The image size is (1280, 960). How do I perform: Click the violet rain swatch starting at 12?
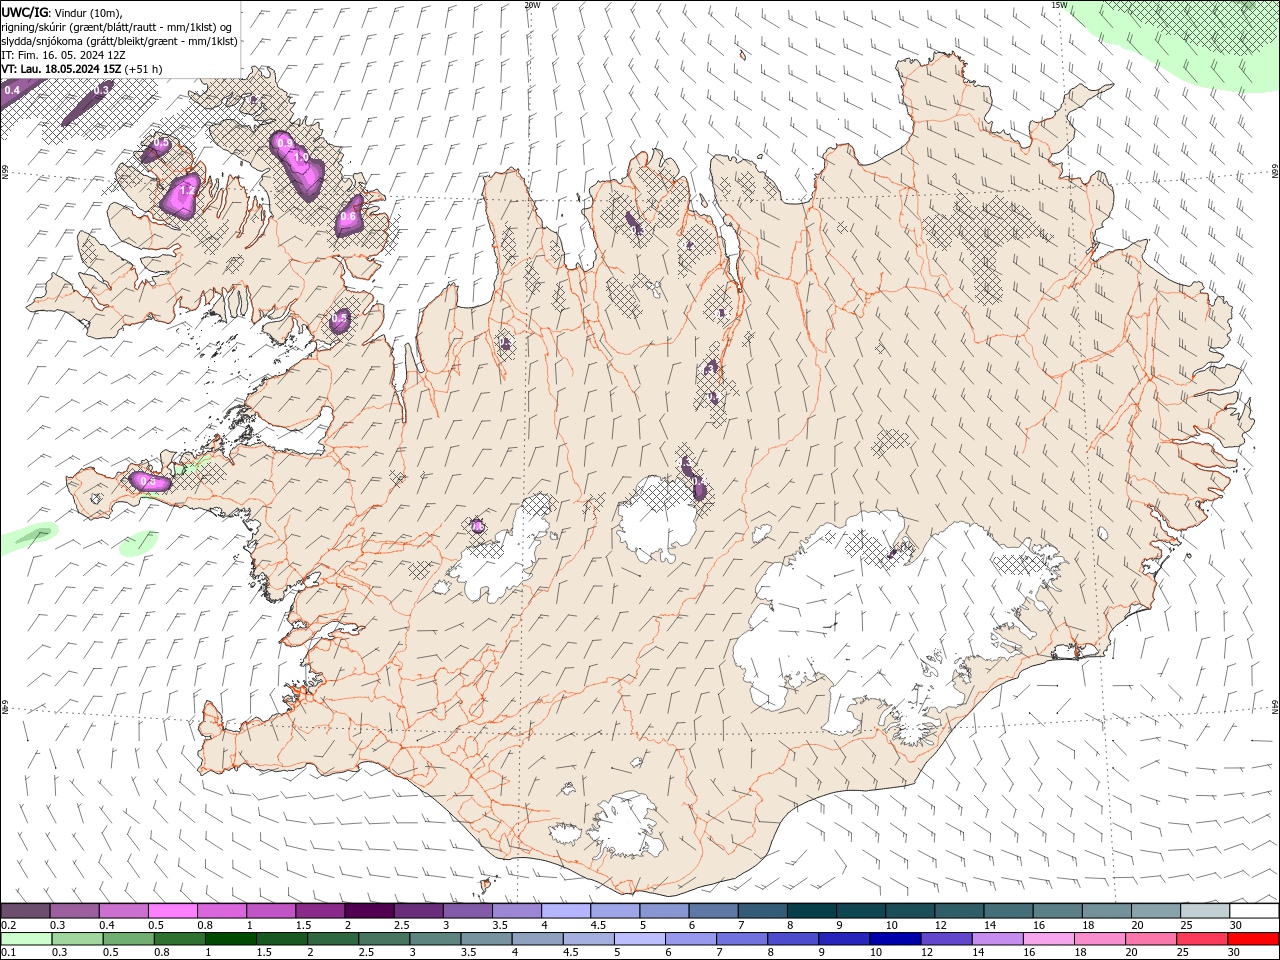pyautogui.click(x=947, y=939)
